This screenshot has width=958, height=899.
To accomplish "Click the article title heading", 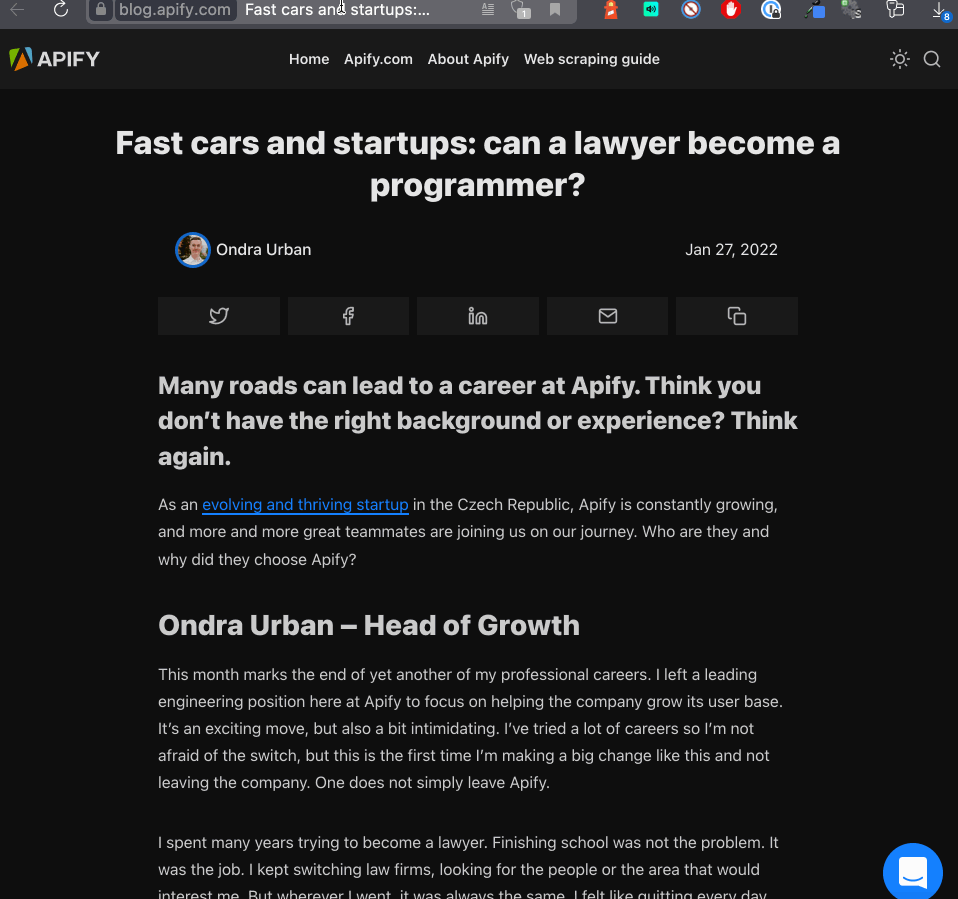I will point(478,164).
